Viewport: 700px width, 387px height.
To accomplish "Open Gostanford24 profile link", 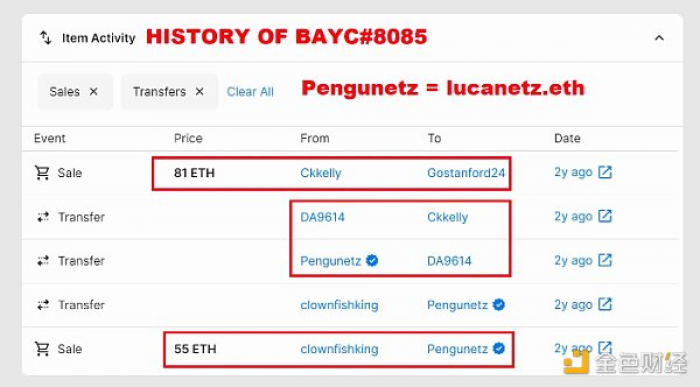I will point(466,173).
